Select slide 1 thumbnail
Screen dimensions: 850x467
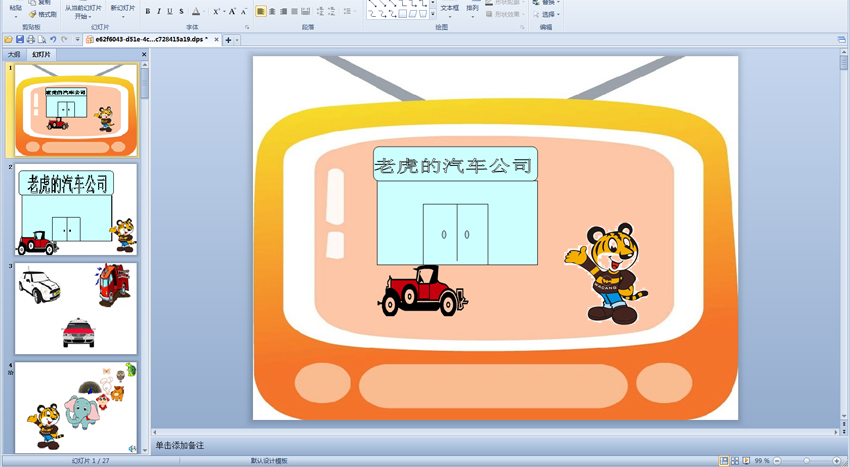76,110
